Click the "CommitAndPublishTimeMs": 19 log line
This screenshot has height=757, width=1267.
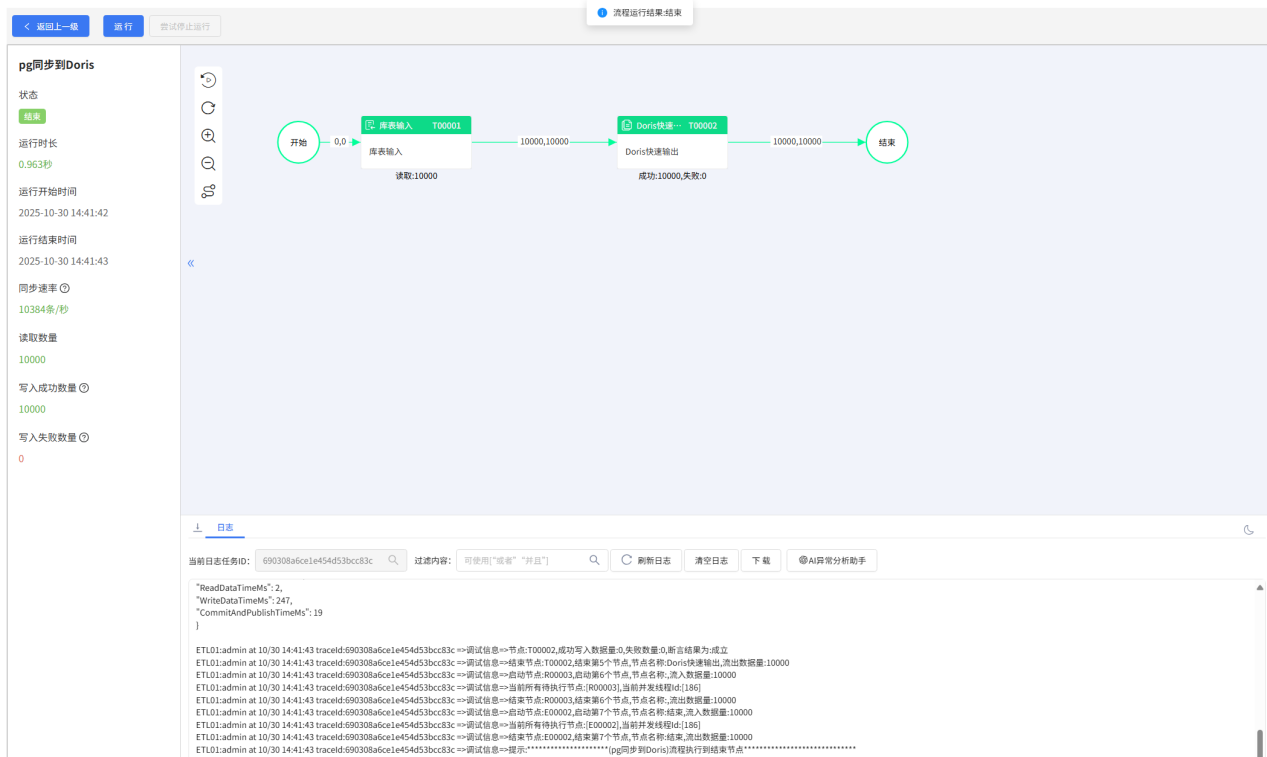tap(259, 612)
